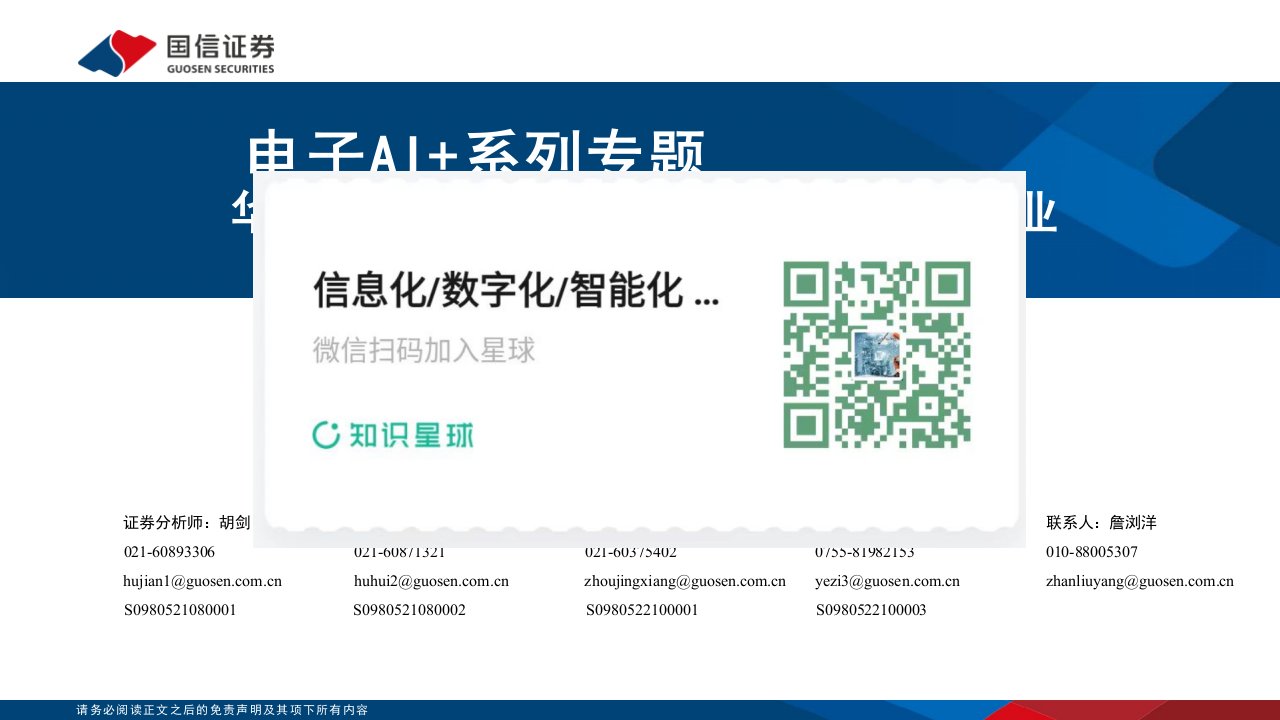Click the 联系人:詹浏洋 contact label
Viewport: 1280px width, 720px height.
pos(1101,523)
